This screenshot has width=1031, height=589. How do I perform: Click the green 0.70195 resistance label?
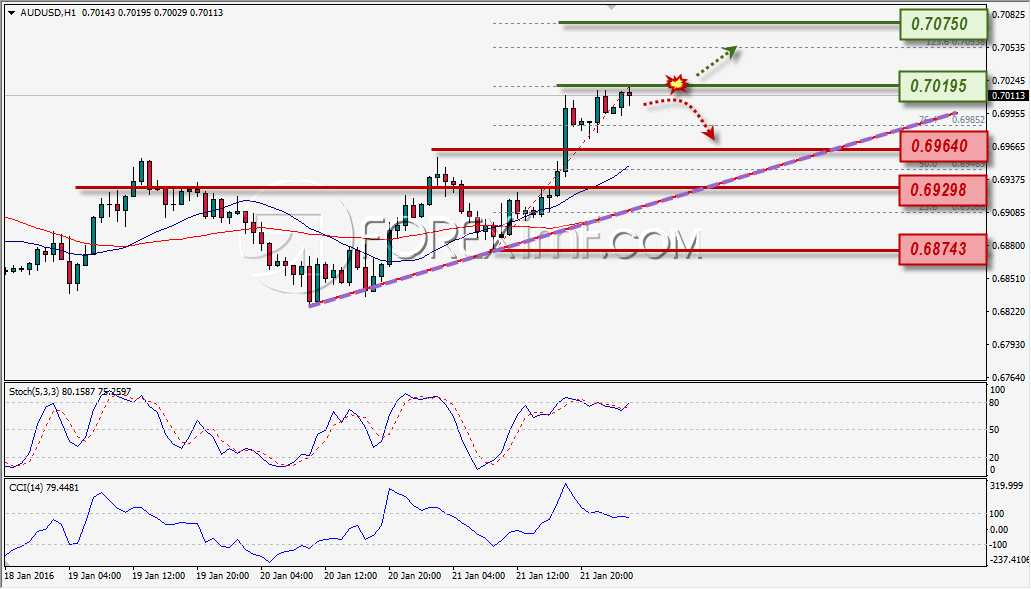point(942,85)
